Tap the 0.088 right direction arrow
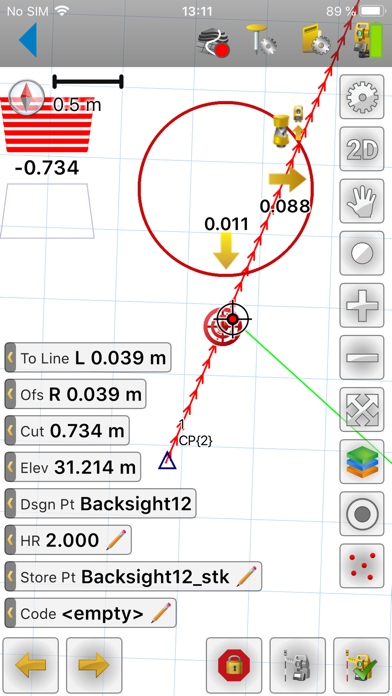392x696 pixels. coord(287,180)
